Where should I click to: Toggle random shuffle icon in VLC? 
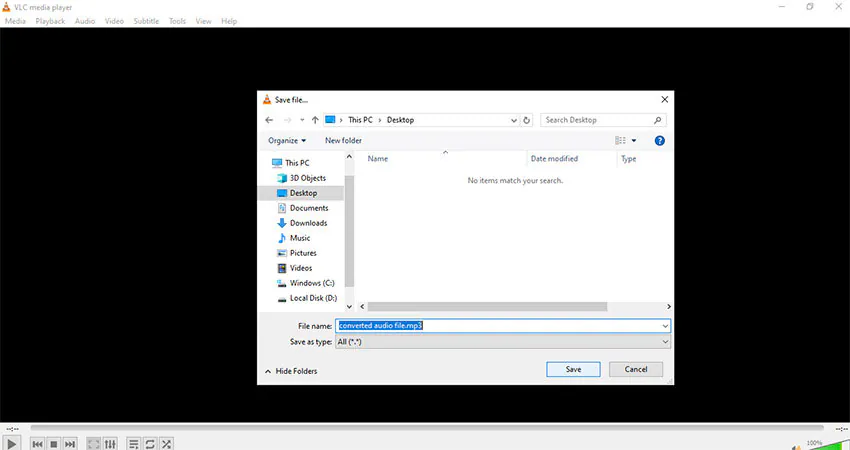point(166,444)
